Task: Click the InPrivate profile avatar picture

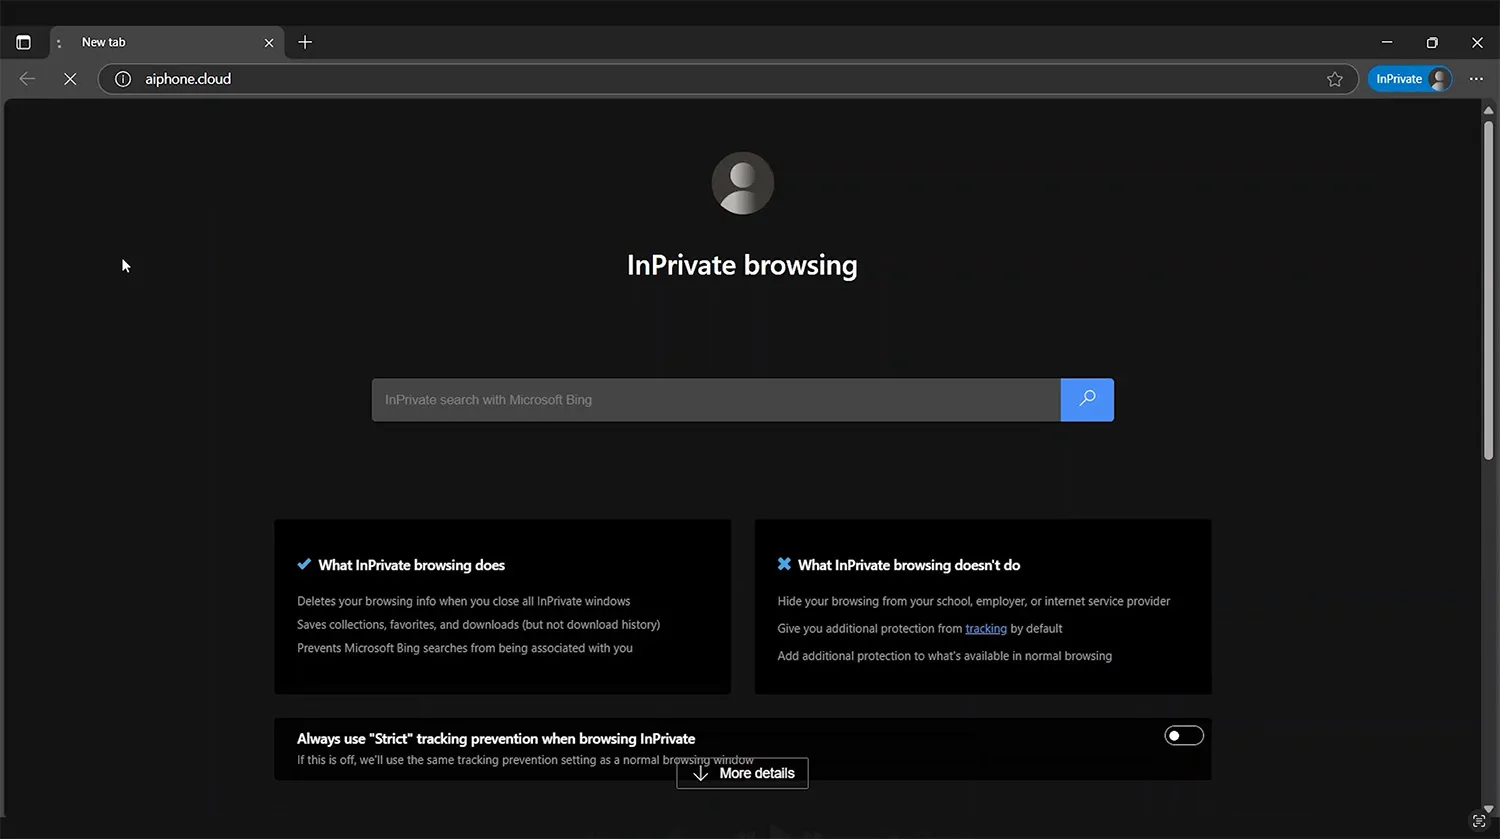Action: coord(742,183)
